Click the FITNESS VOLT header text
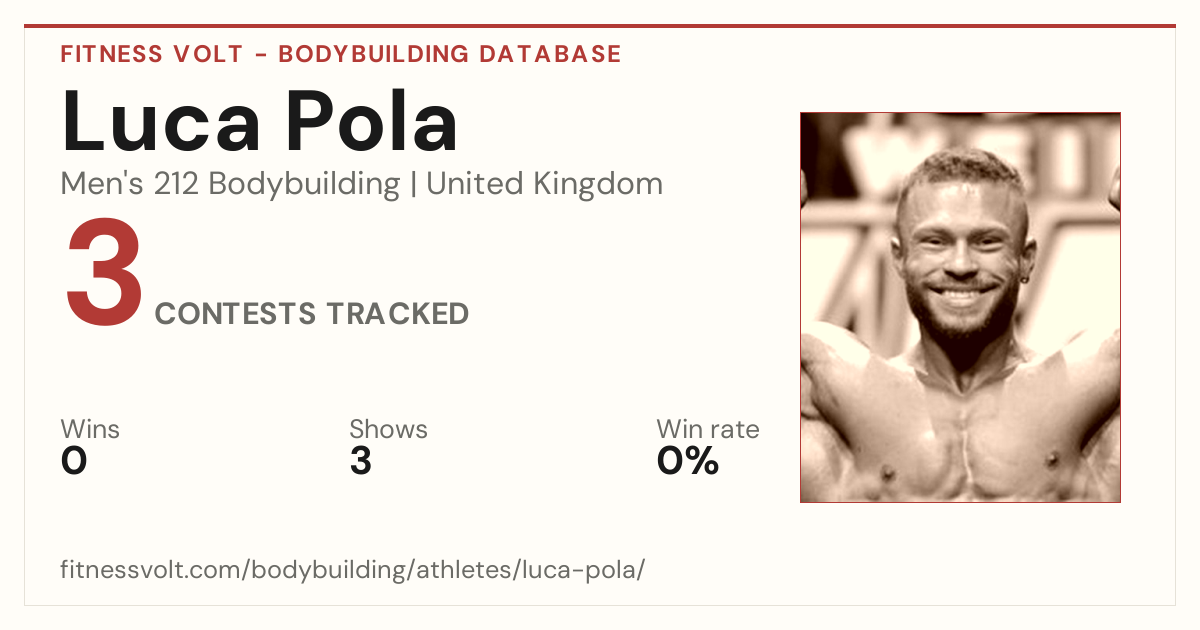 coord(152,54)
